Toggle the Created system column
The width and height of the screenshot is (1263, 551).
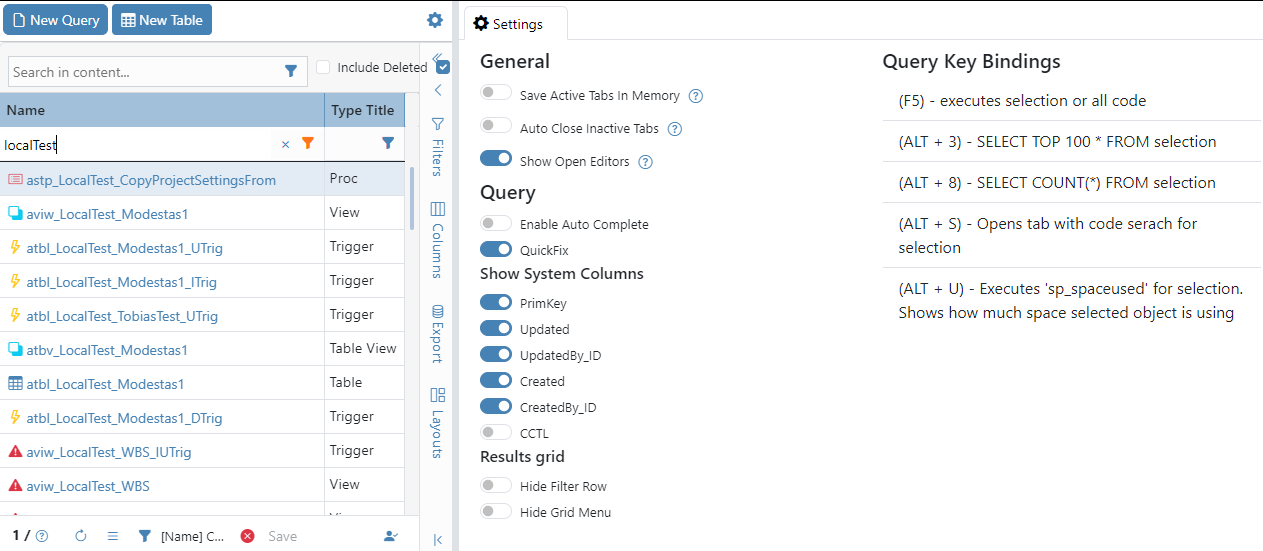point(496,380)
